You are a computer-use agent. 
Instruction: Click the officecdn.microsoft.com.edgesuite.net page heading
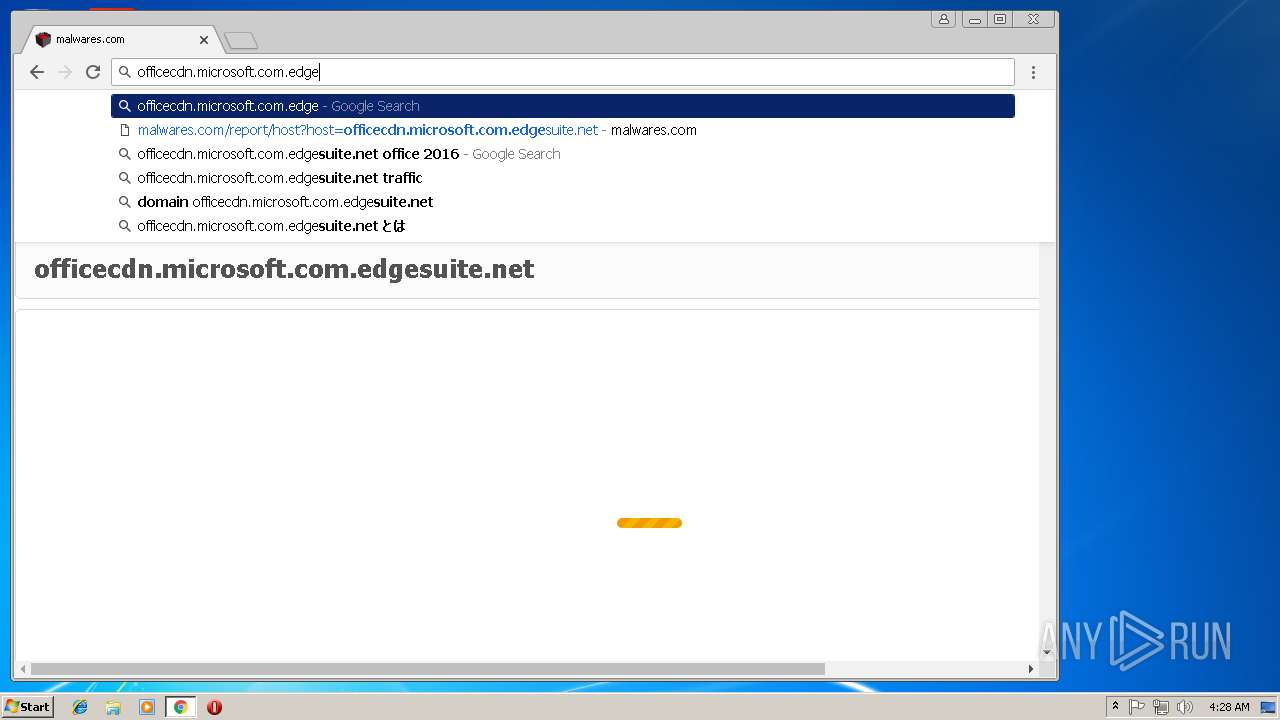(x=284, y=269)
